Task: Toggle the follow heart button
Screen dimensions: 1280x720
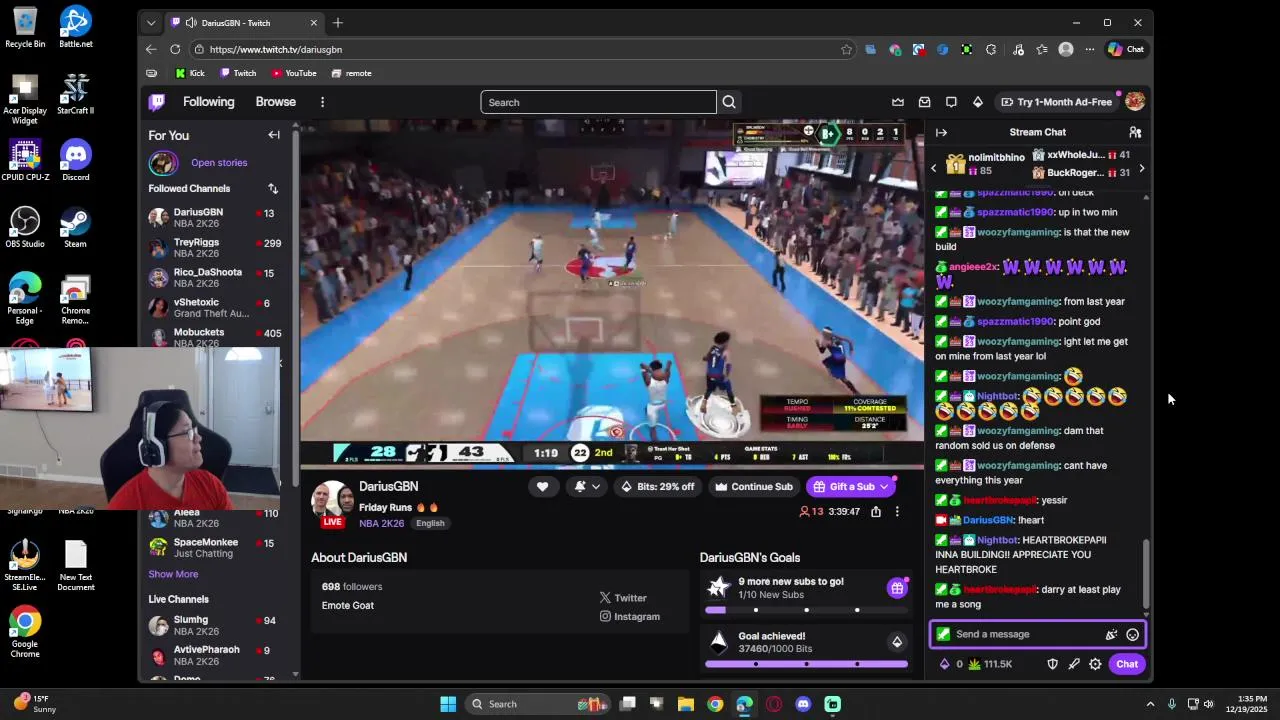Action: (x=542, y=487)
